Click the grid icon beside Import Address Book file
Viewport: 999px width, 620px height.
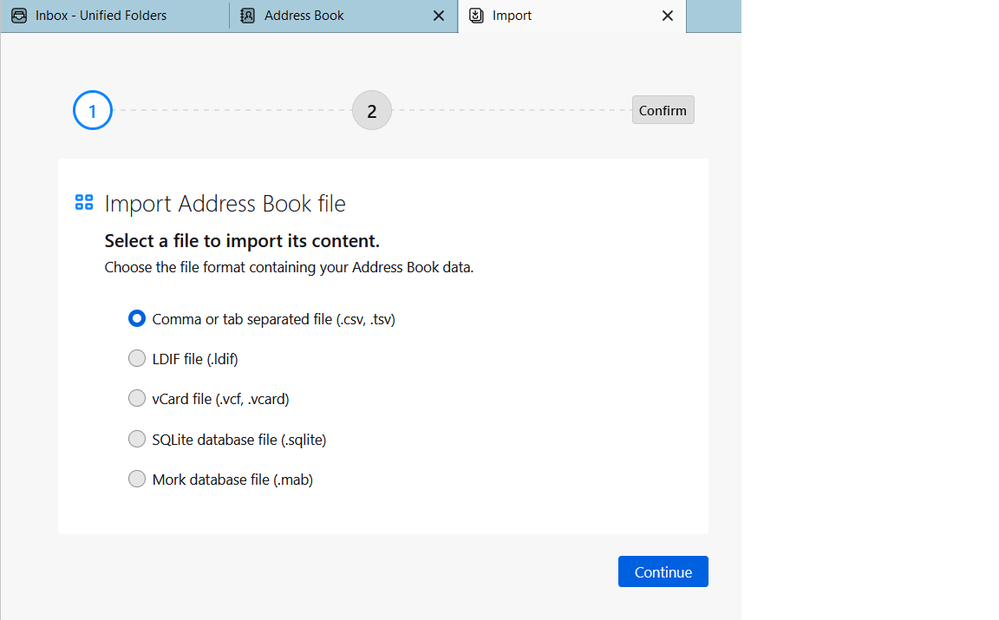click(x=84, y=203)
